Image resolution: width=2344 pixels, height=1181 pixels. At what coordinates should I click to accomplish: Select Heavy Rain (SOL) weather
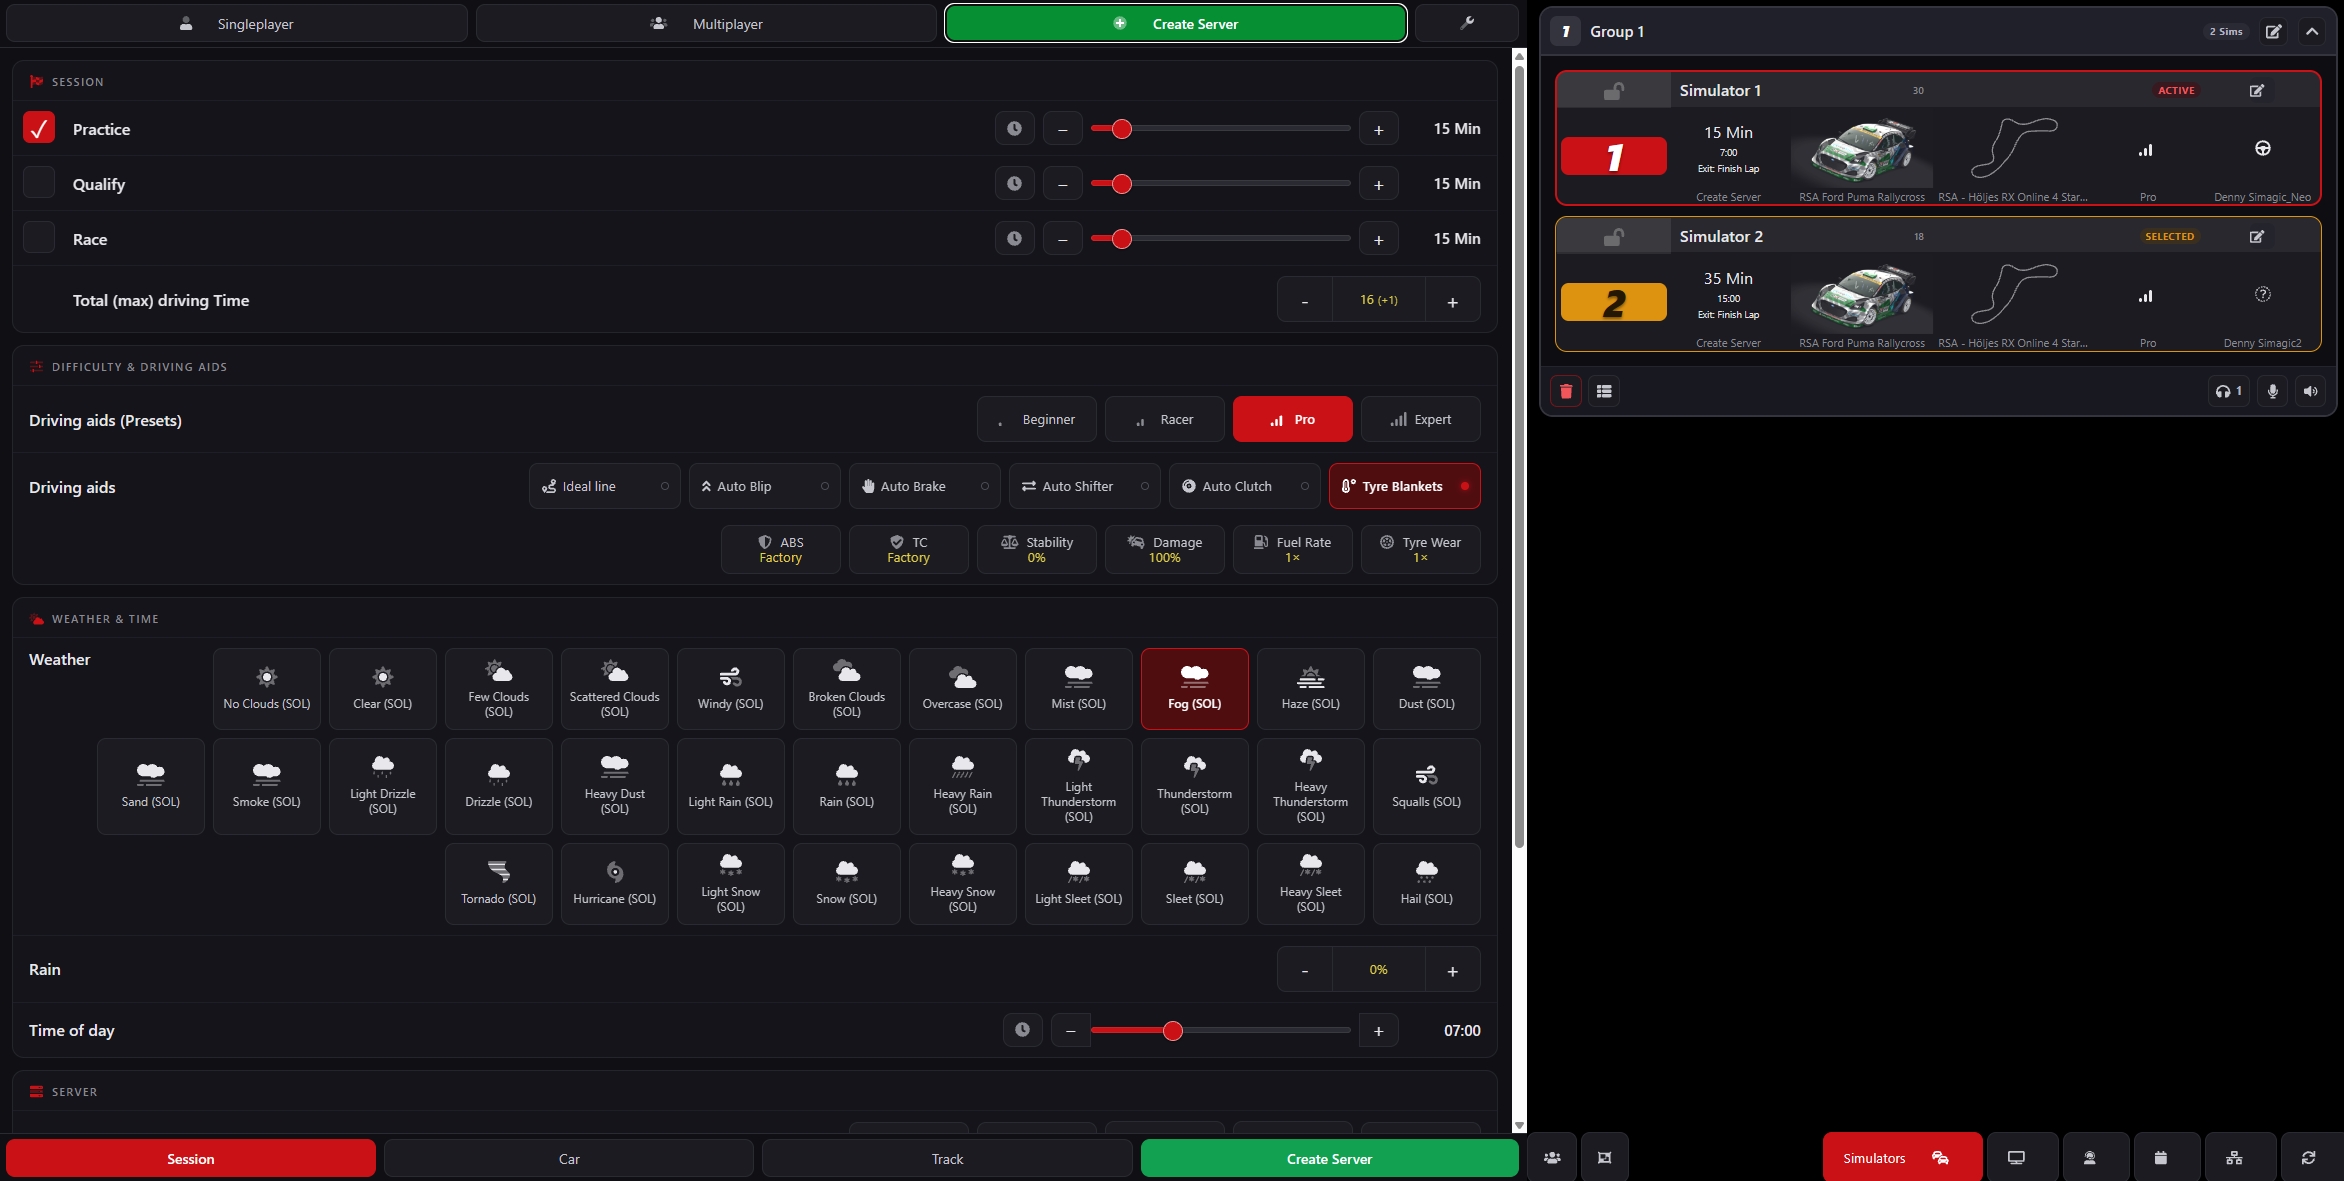tap(963, 786)
